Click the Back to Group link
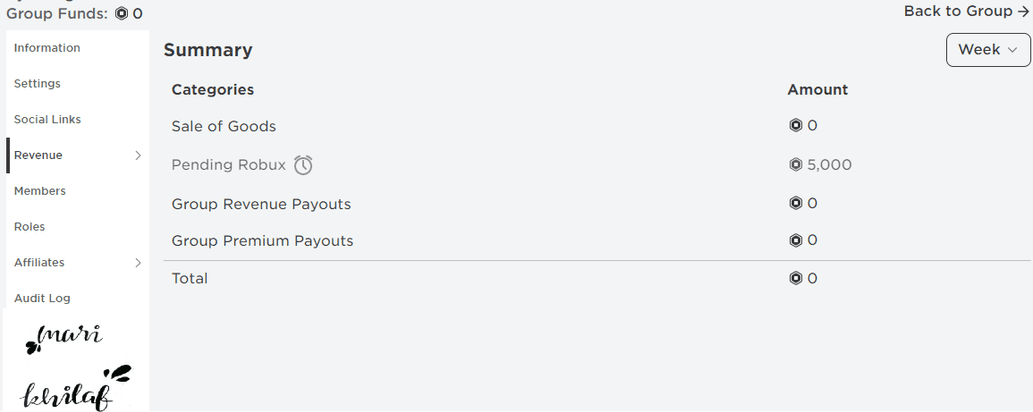 click(x=966, y=11)
